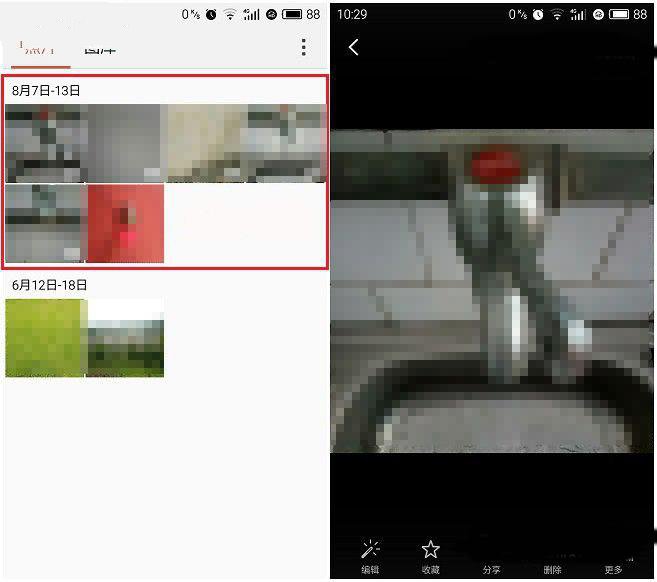Image resolution: width=657 pixels, height=582 pixels.
Task: Tap the 6月12日-18日 date header
Action: (49, 285)
